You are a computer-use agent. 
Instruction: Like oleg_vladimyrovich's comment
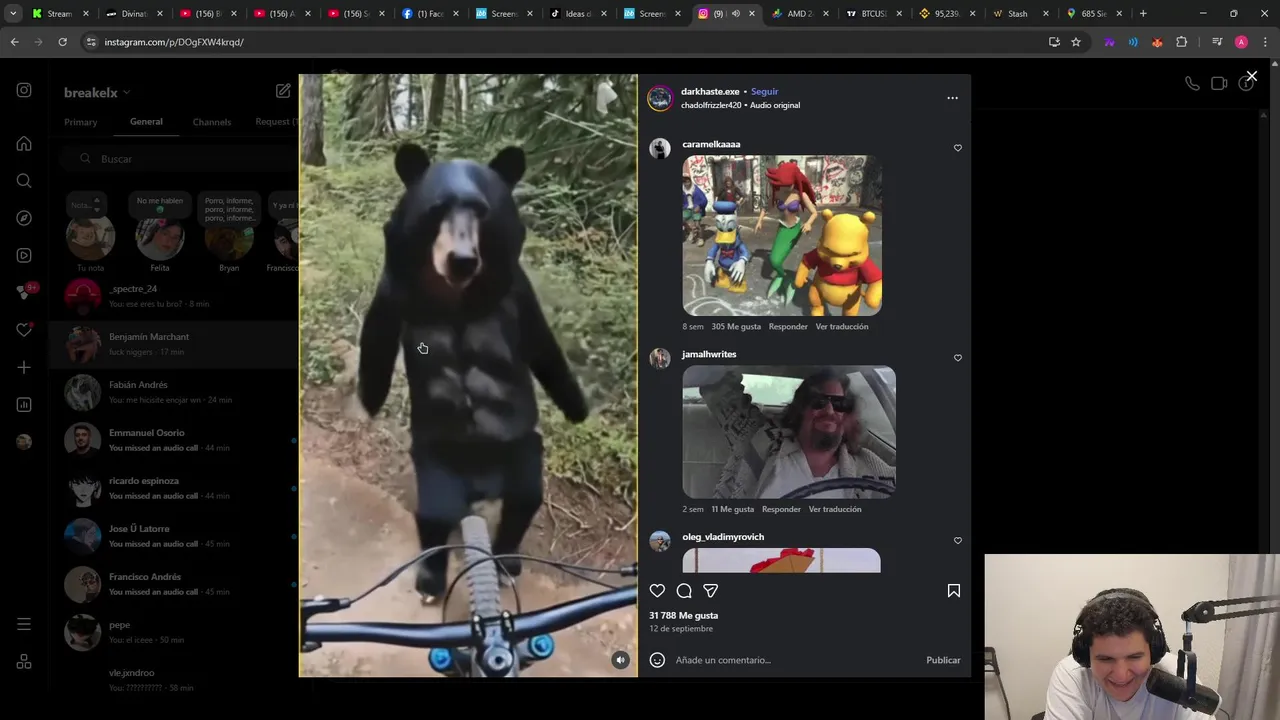(957, 541)
